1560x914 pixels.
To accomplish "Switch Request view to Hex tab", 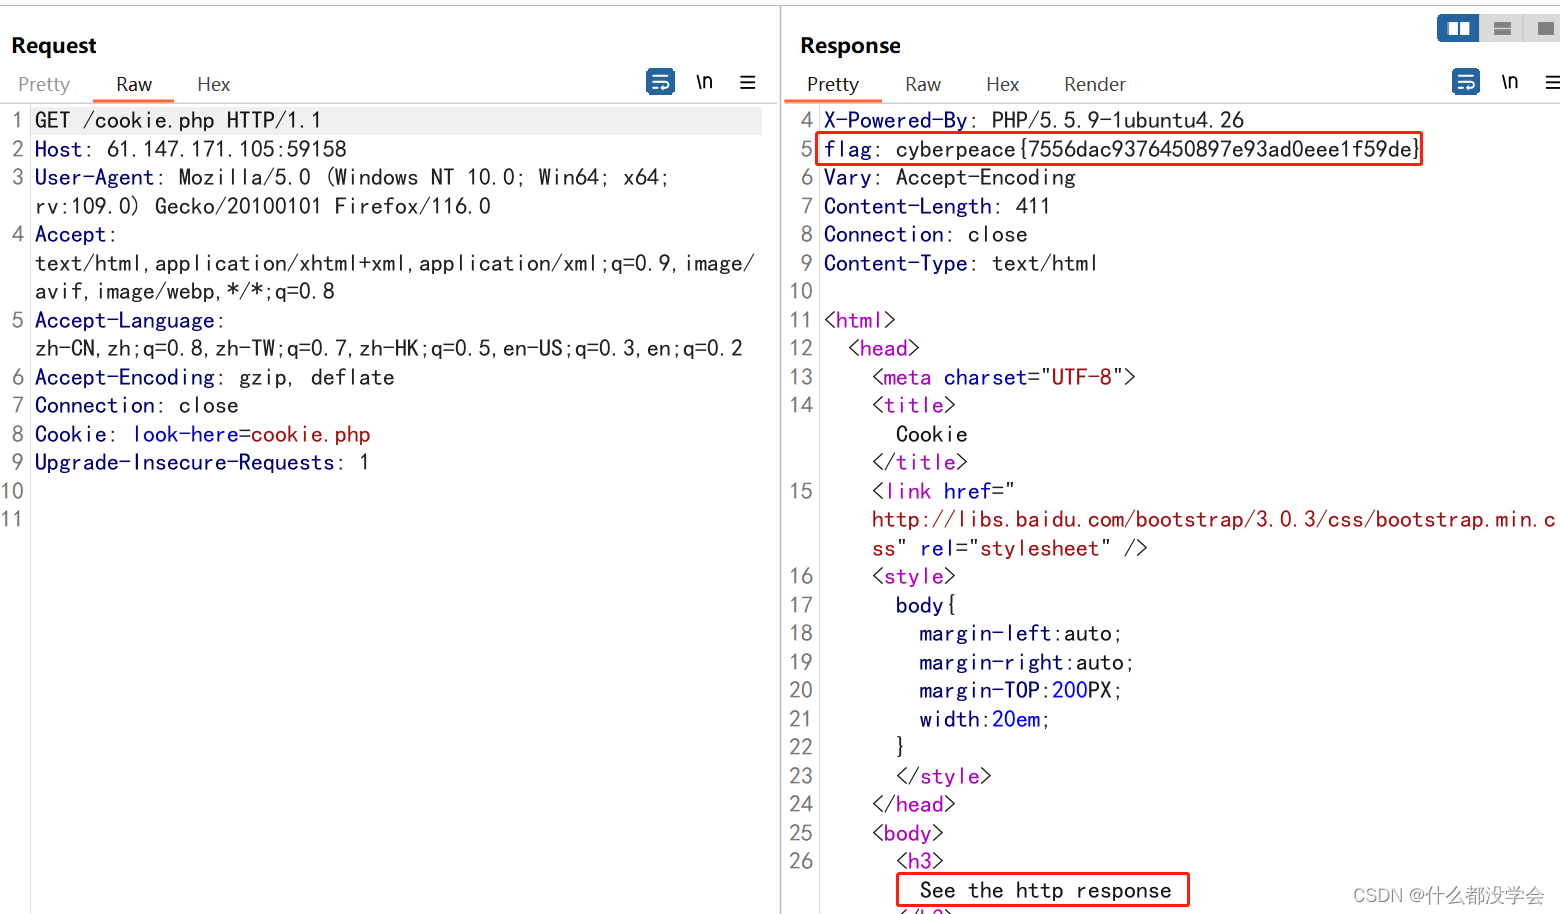I will point(213,84).
